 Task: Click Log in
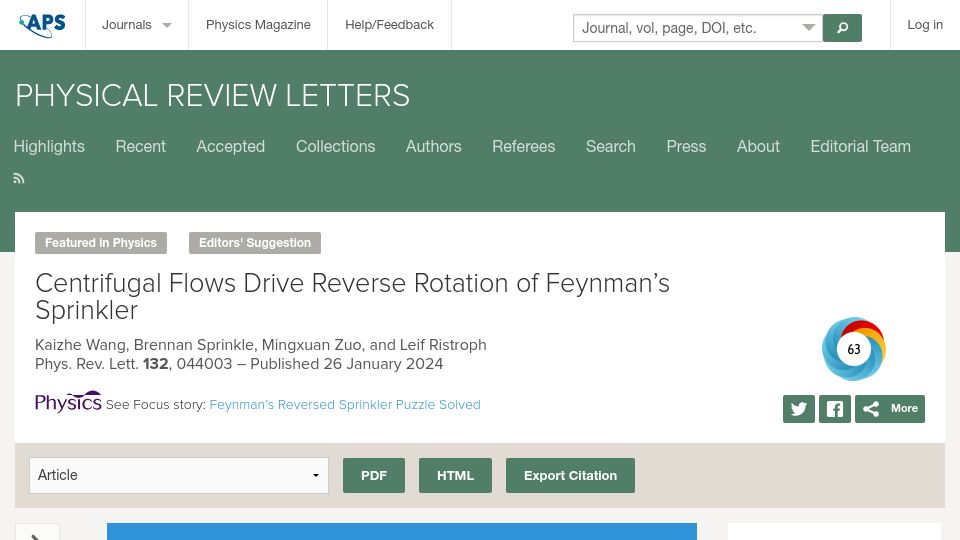924,25
